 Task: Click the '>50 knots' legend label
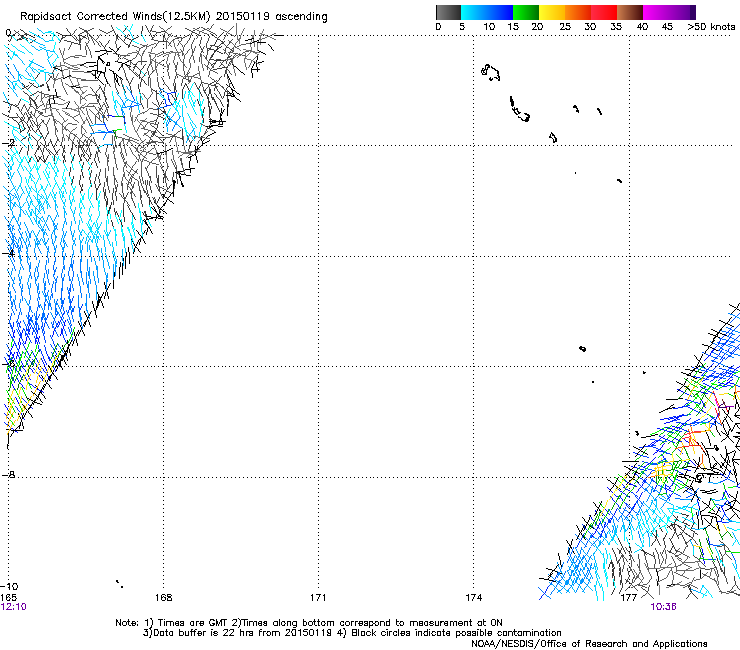711,26
